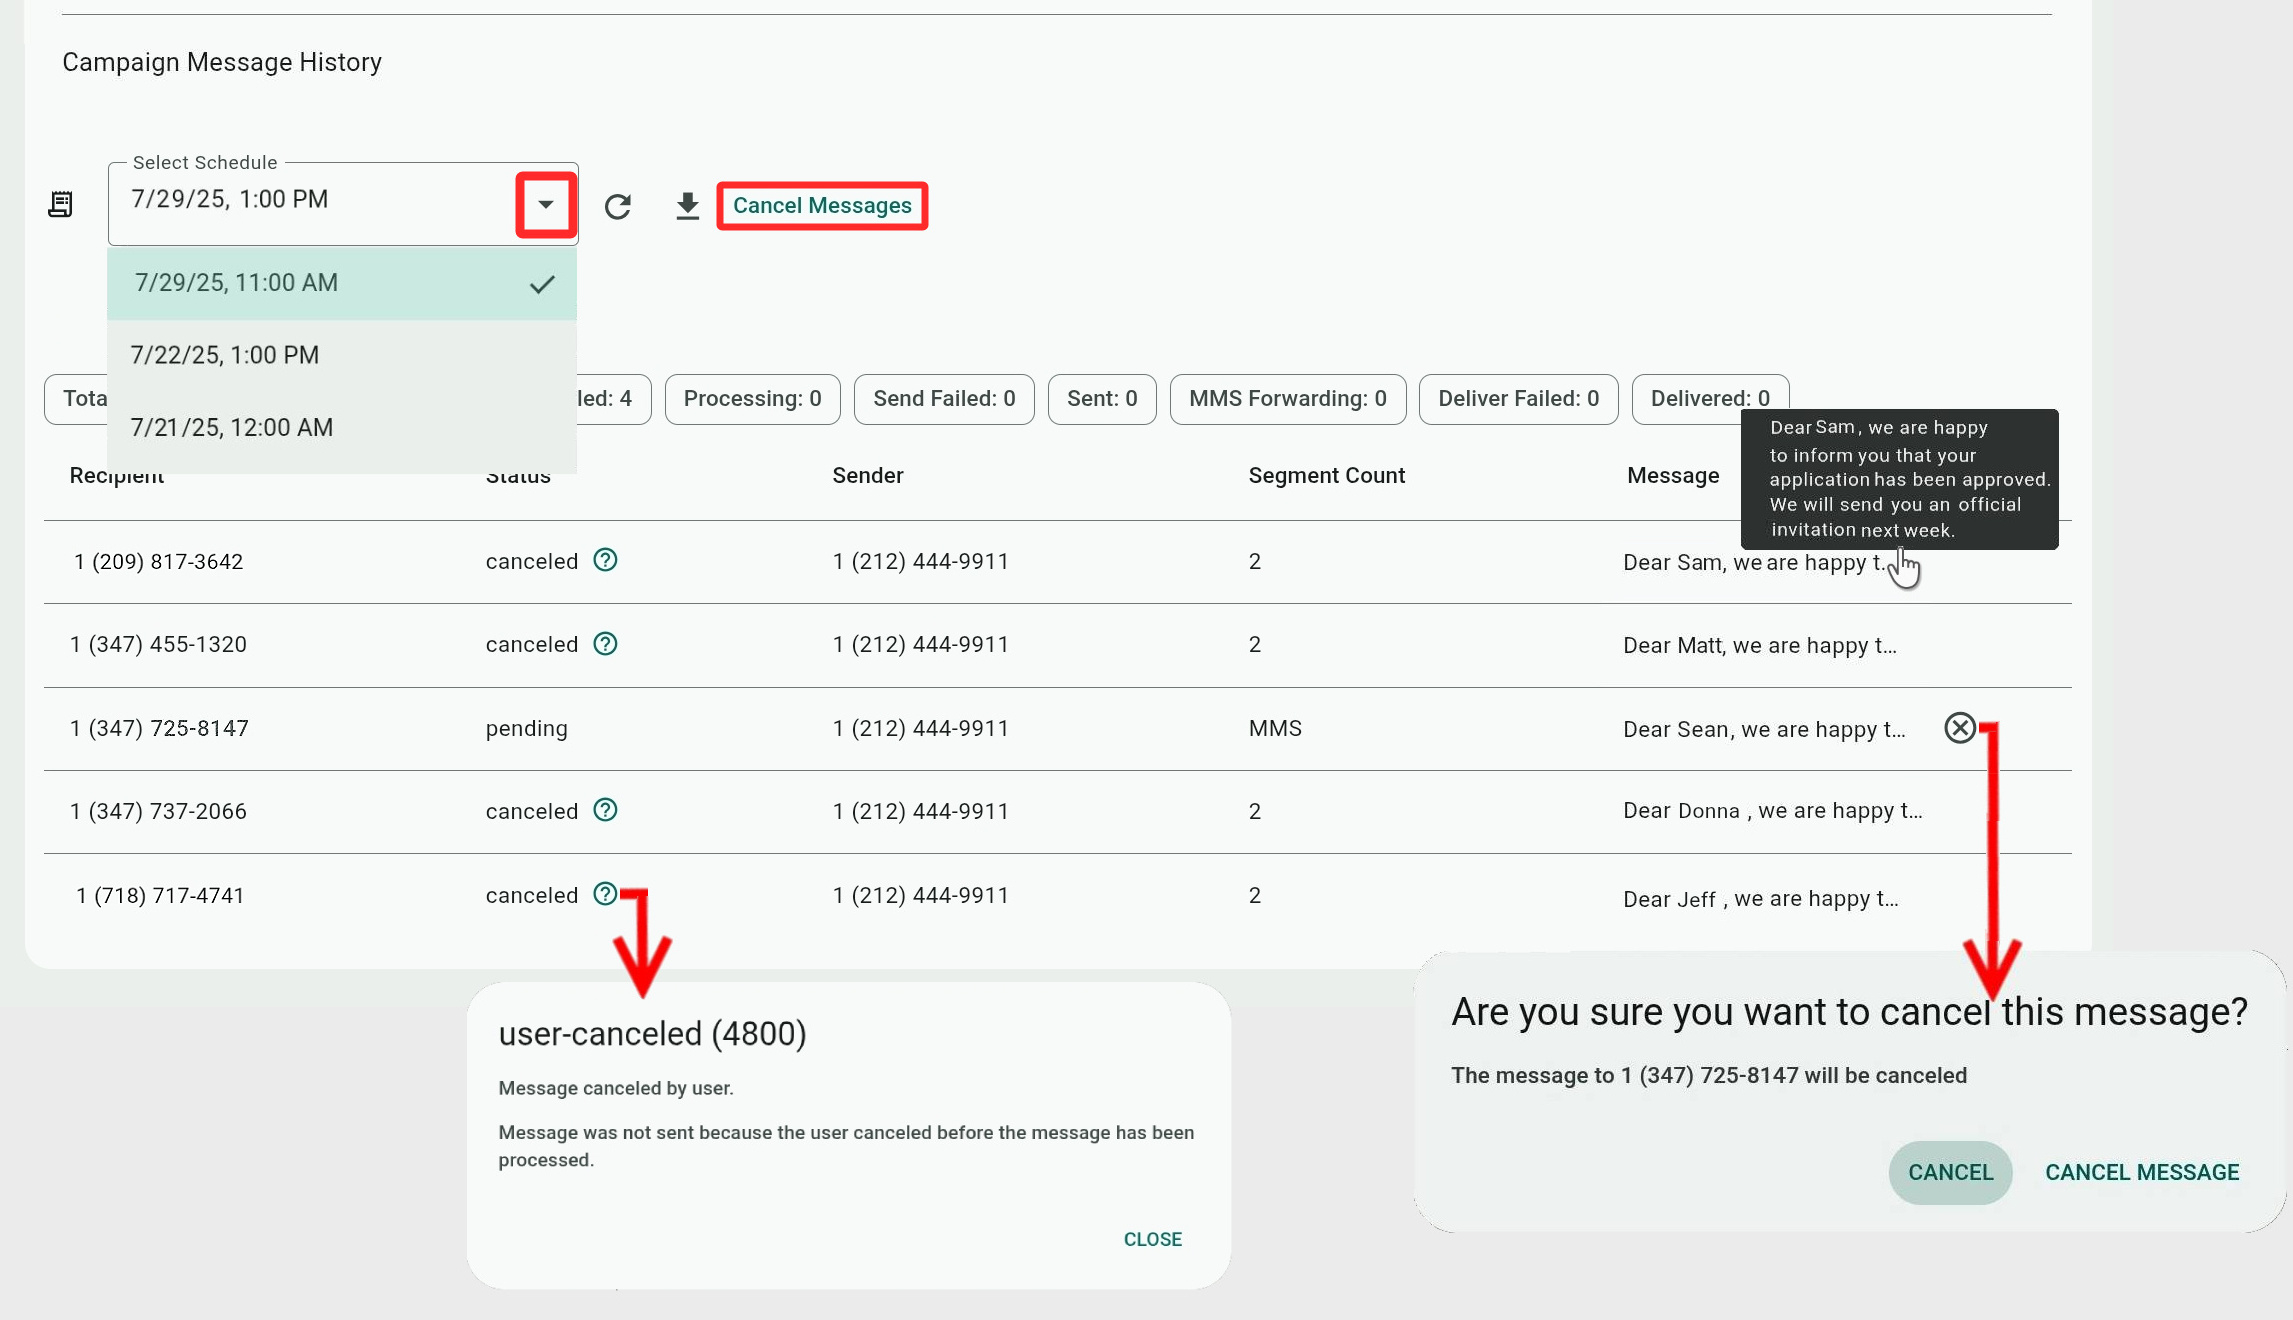Image resolution: width=2293 pixels, height=1320 pixels.
Task: Click the download icon
Action: [x=687, y=206]
